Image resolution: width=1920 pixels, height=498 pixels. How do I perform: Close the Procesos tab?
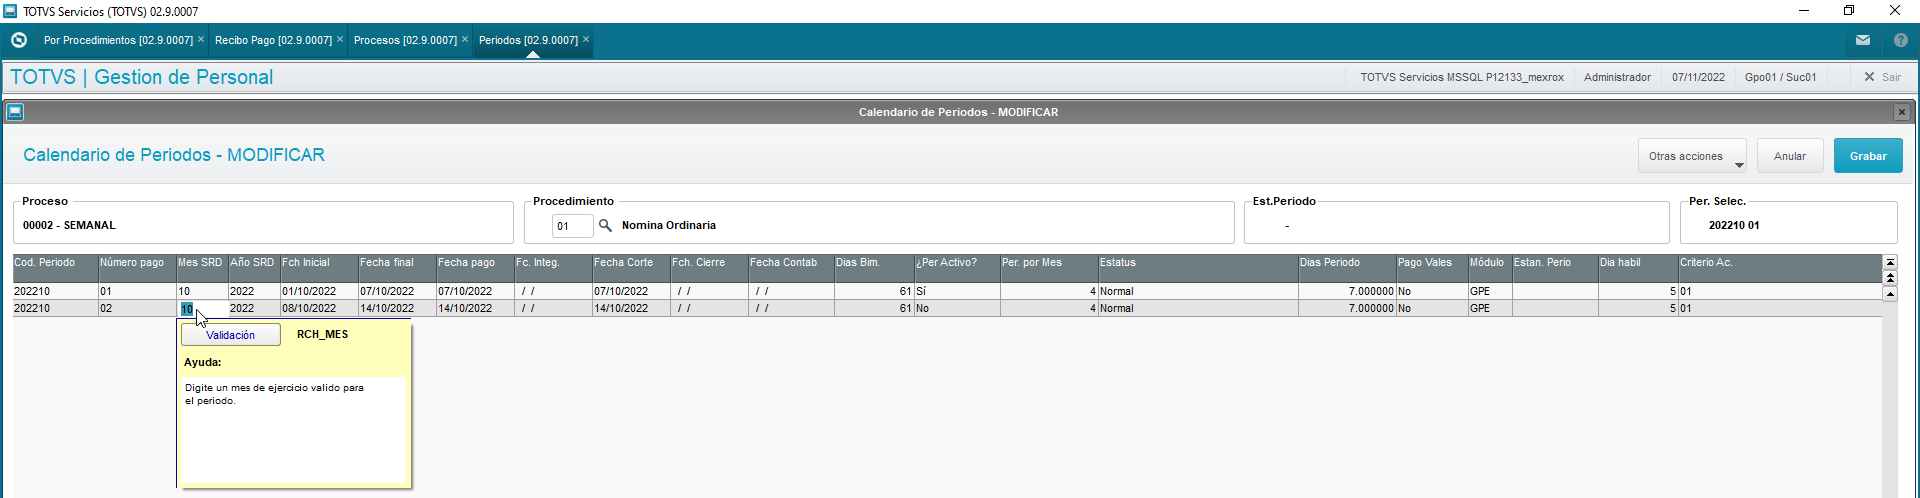(465, 39)
